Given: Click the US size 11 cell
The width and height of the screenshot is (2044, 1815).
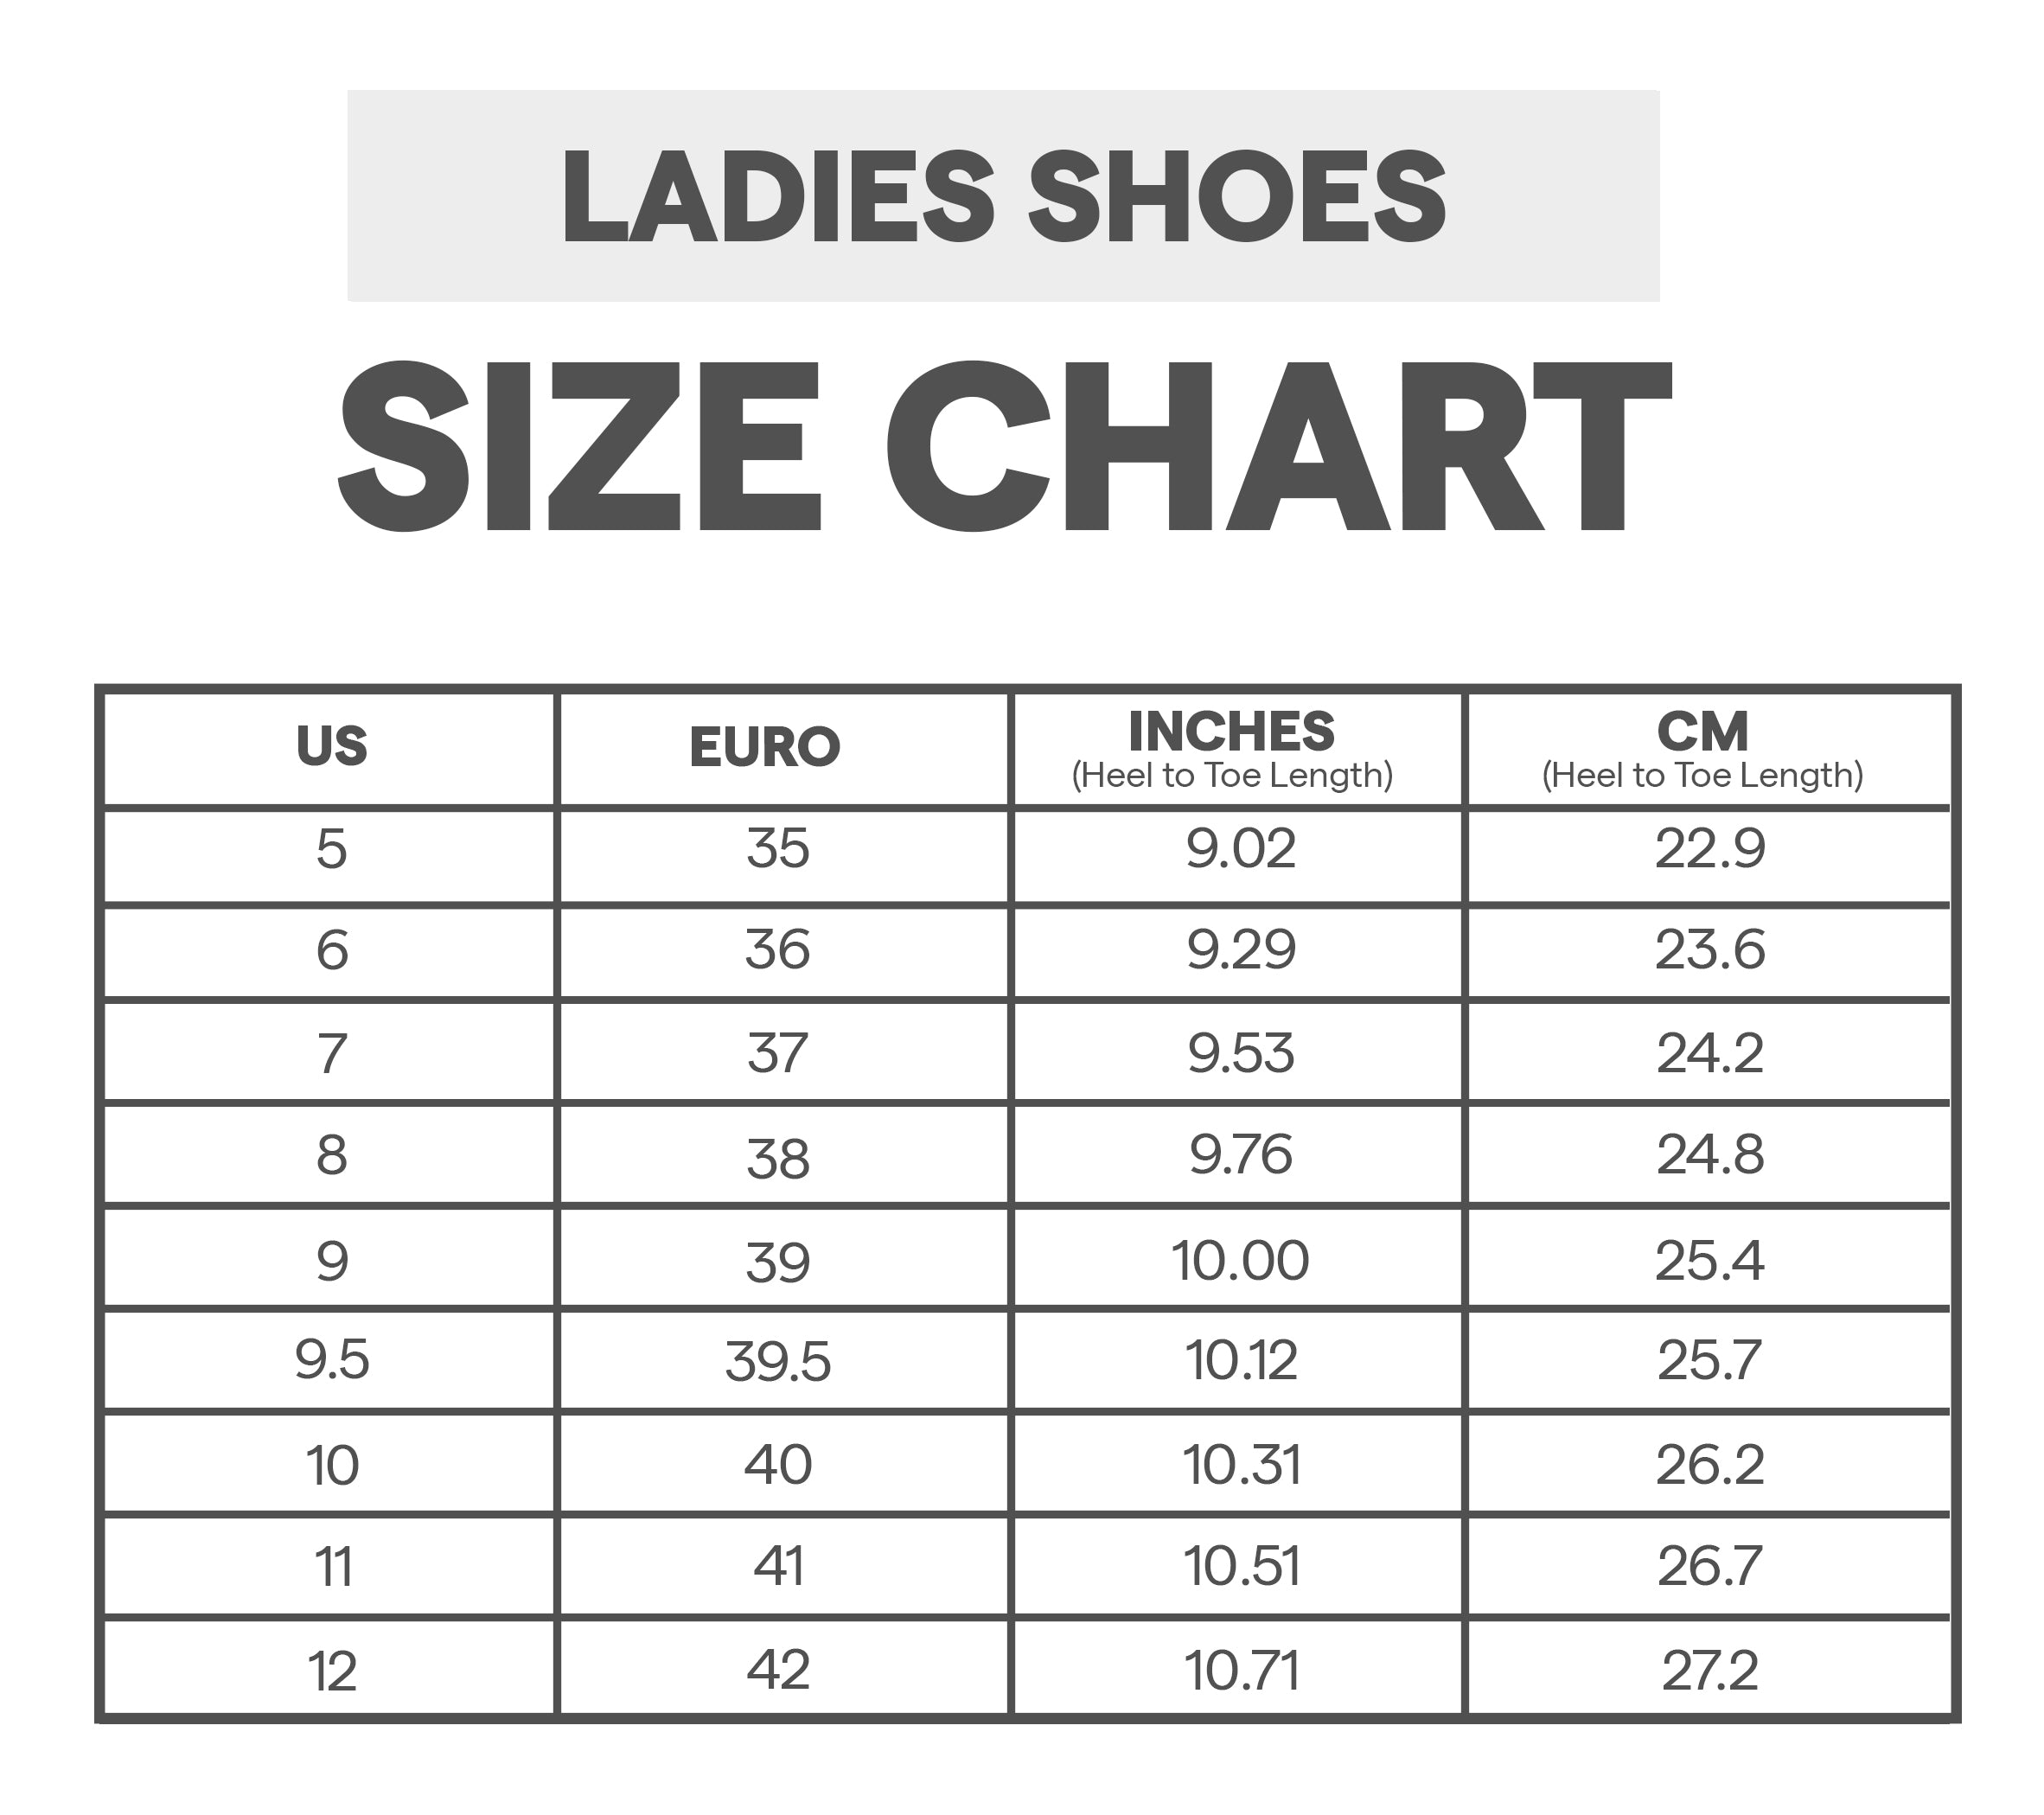Looking at the screenshot, I should tap(331, 1567).
